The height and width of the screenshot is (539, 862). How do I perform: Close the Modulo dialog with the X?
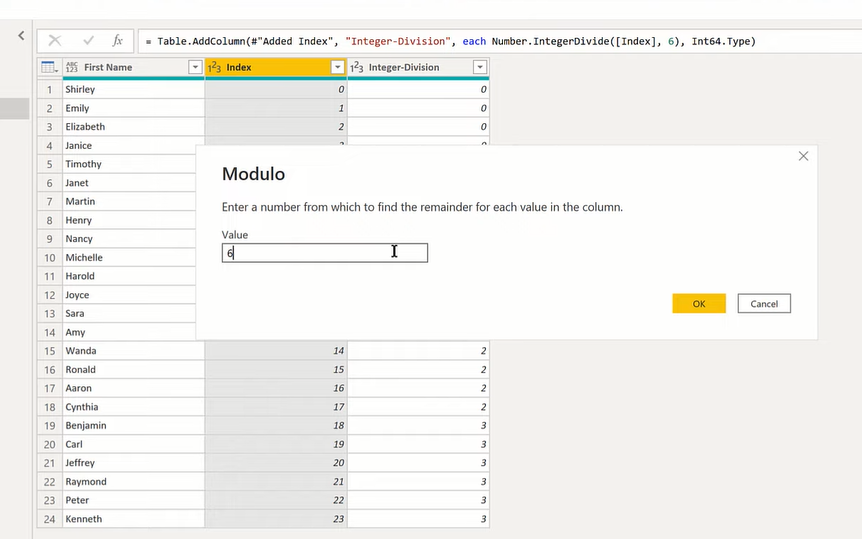point(803,156)
